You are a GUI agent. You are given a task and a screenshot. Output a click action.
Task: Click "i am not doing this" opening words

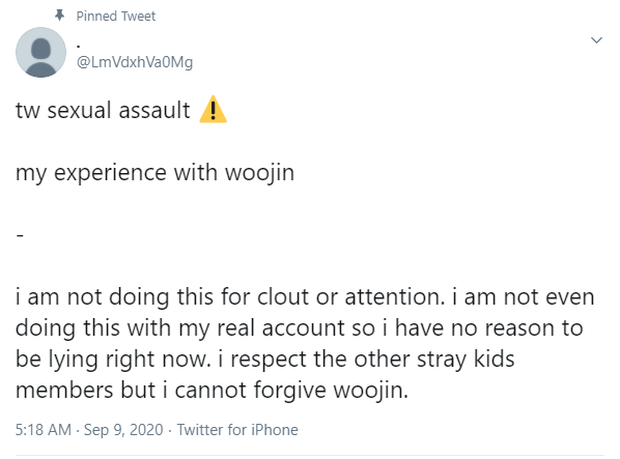(x=97, y=297)
